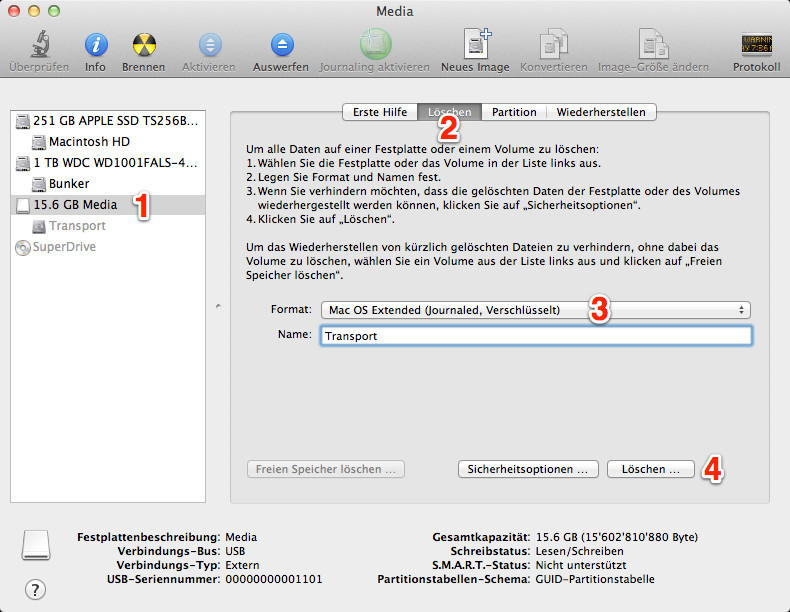Screen dimensions: 790x612
Task: Select the Transport volume in sidebar
Action: click(x=108, y=226)
